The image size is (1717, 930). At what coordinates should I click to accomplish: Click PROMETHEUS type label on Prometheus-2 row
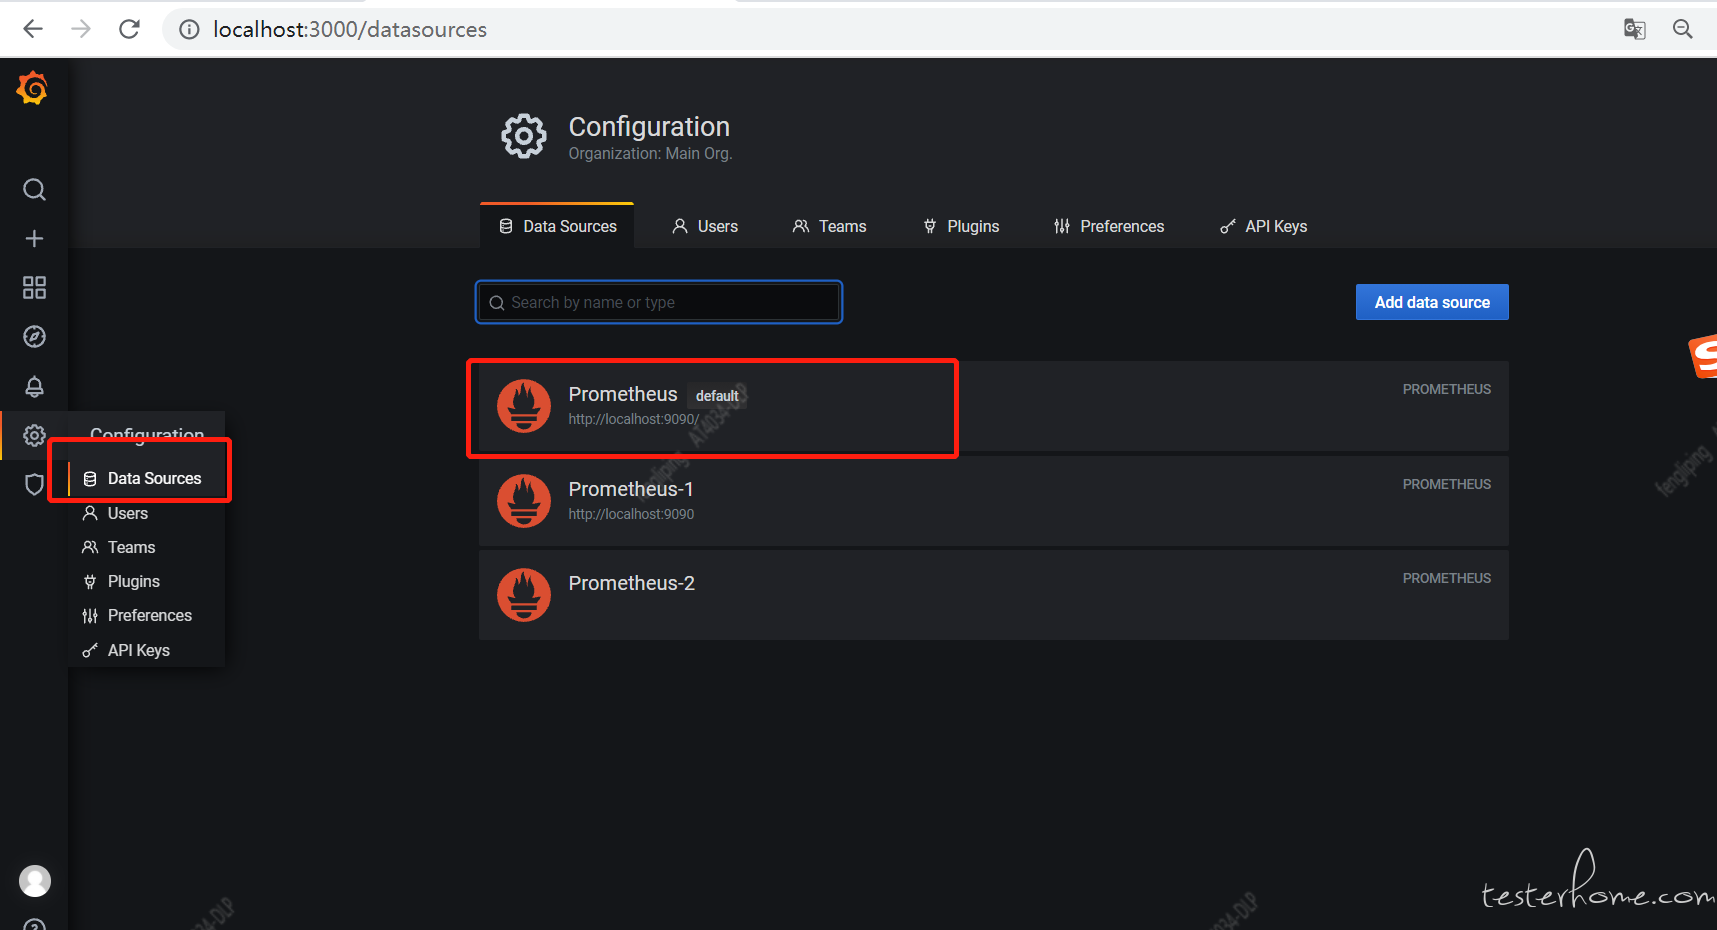click(x=1446, y=578)
